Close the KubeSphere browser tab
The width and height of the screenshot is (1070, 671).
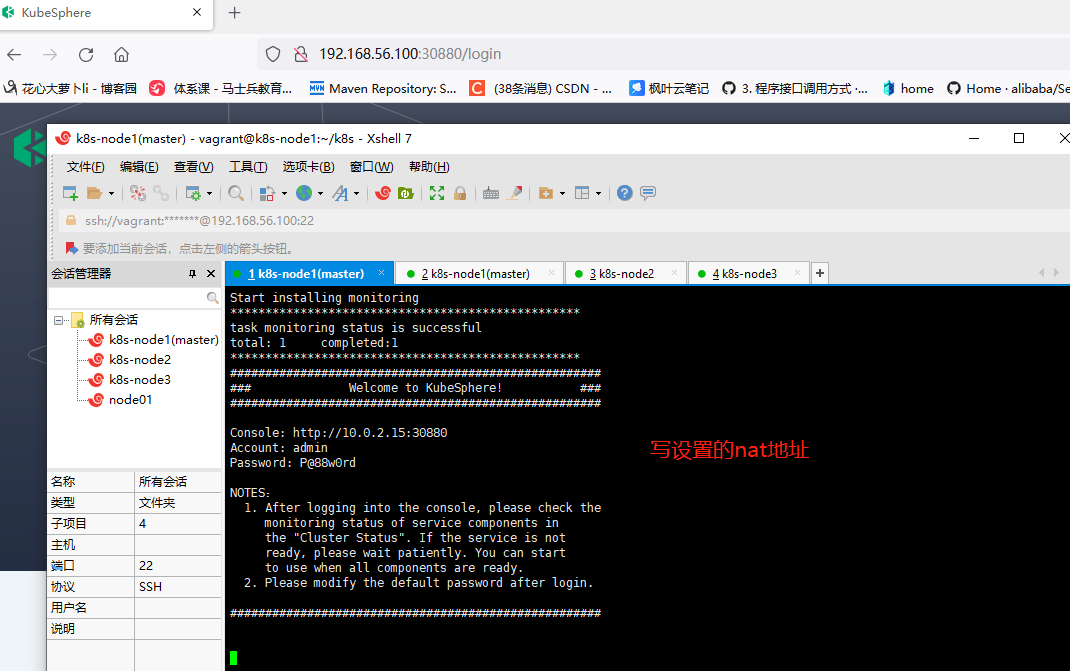pyautogui.click(x=197, y=12)
